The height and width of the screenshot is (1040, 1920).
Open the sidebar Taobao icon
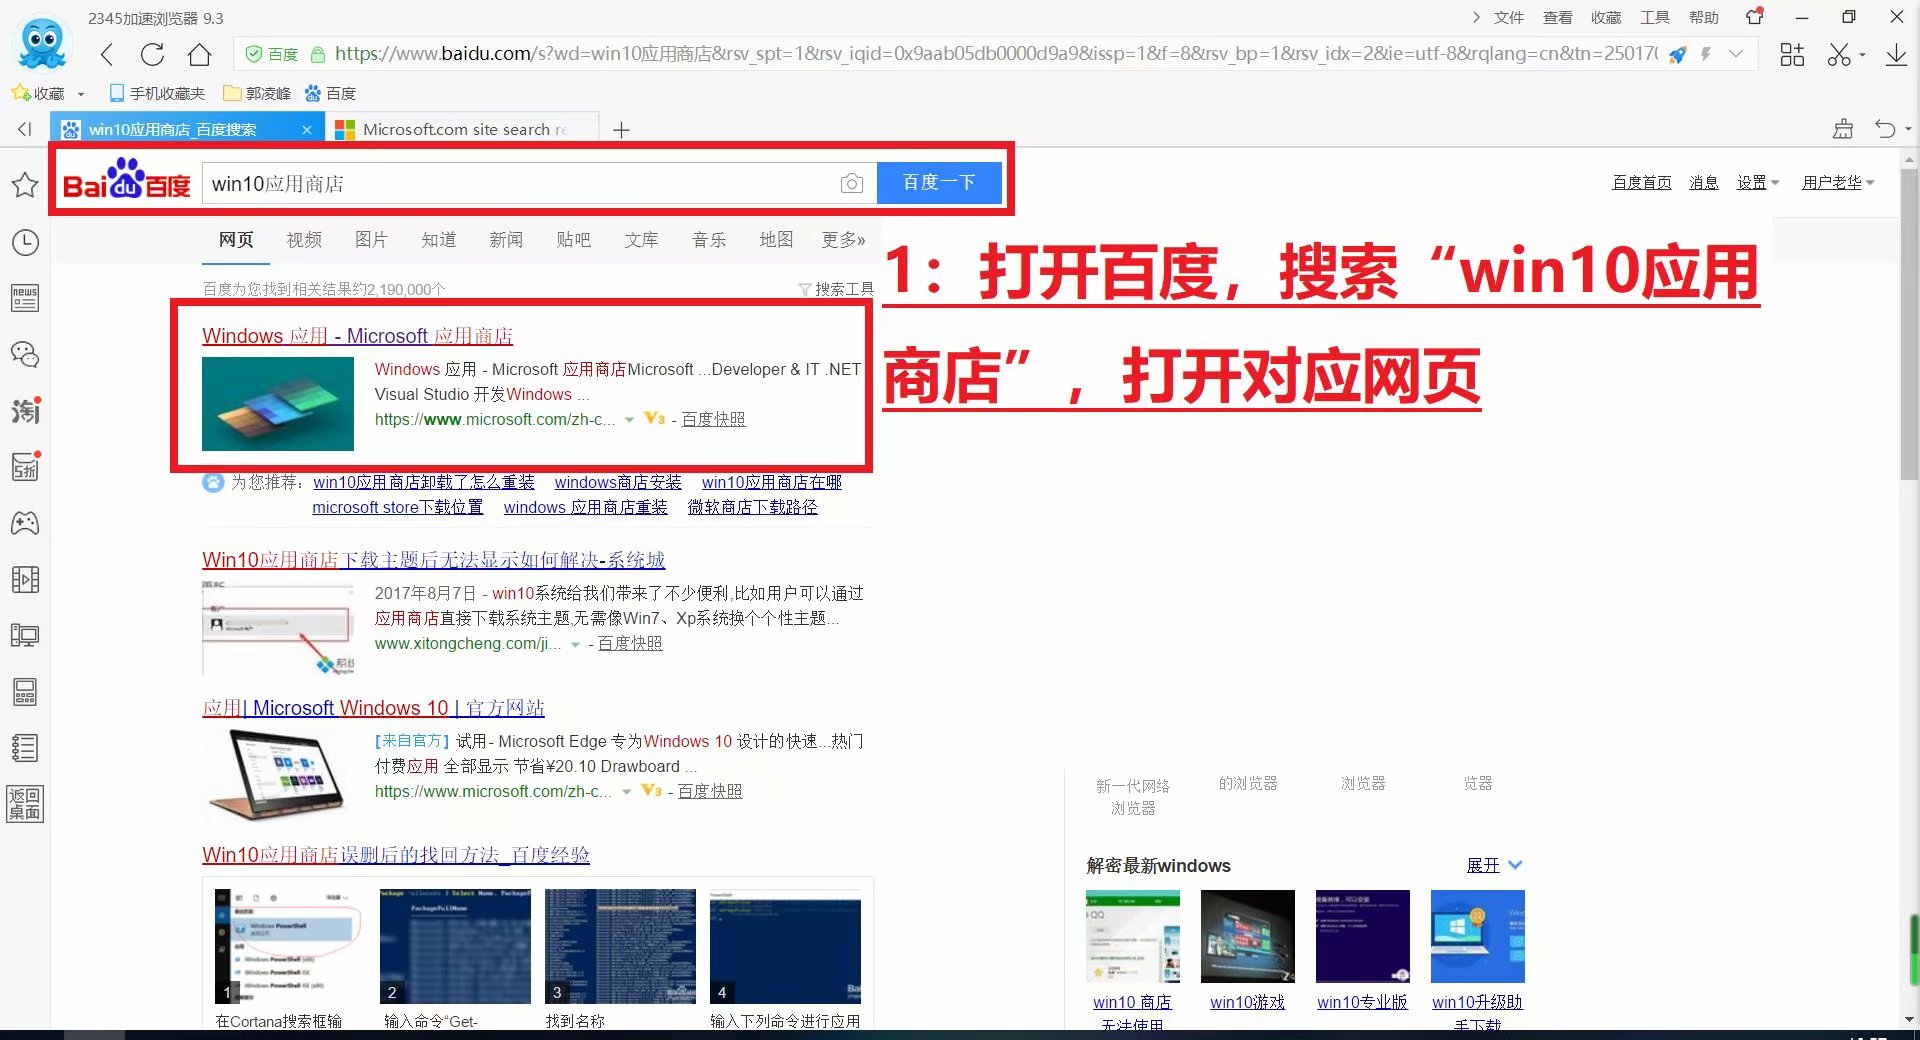tap(25, 410)
